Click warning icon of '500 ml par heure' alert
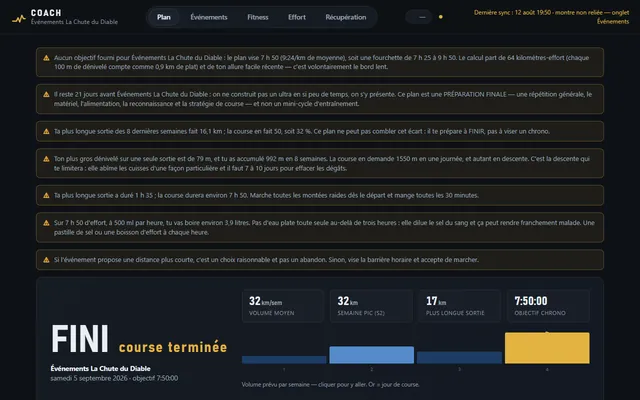Viewport: 640px width, 400px height. pyautogui.click(x=47, y=223)
